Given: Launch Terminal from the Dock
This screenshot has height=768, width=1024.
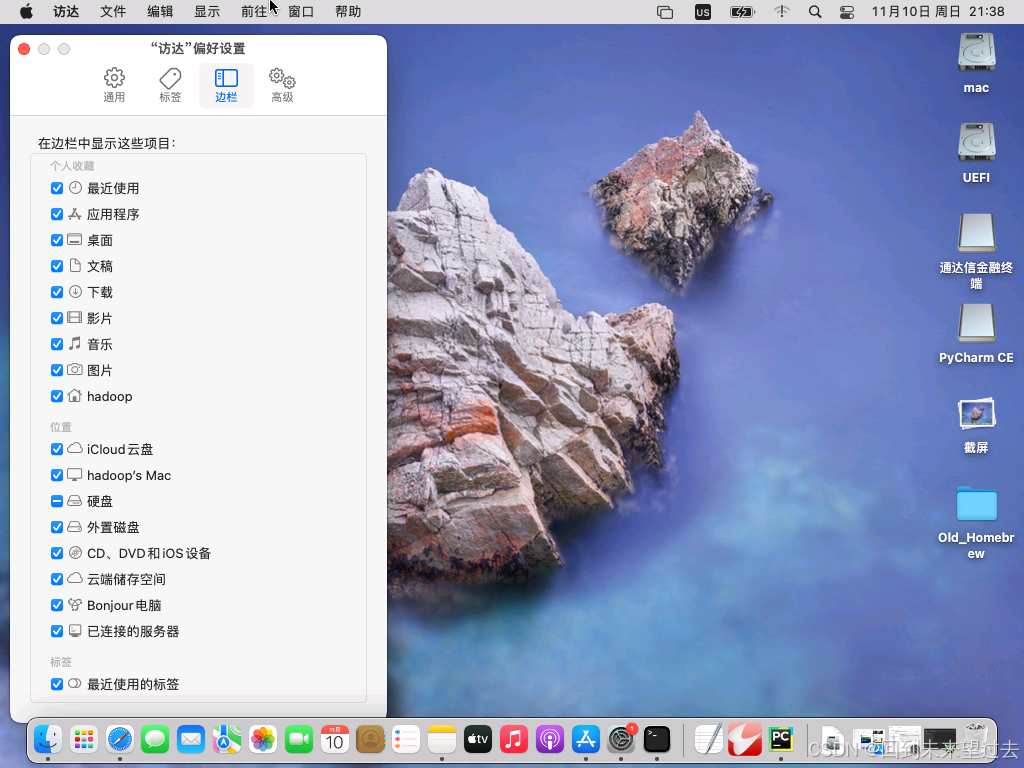Looking at the screenshot, I should coord(657,740).
